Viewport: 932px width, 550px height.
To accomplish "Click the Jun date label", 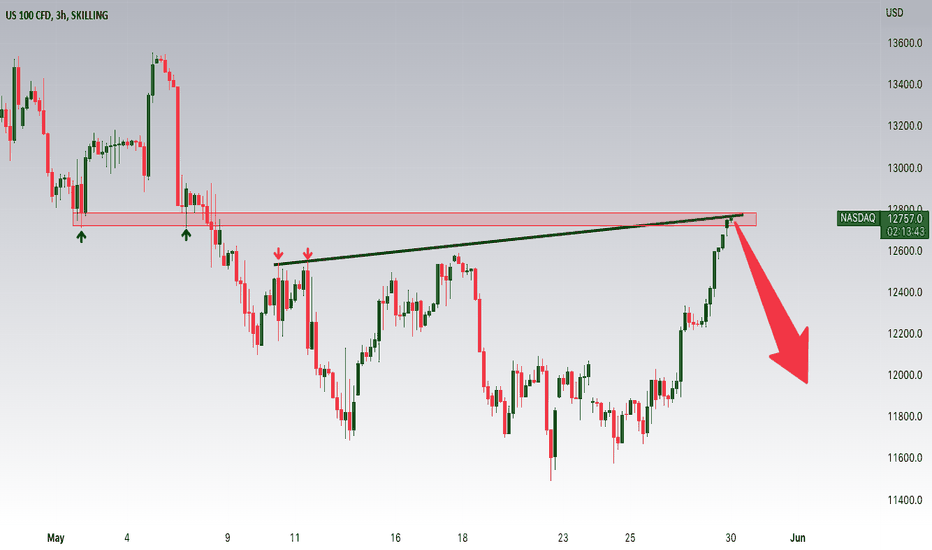I will tap(798, 538).
